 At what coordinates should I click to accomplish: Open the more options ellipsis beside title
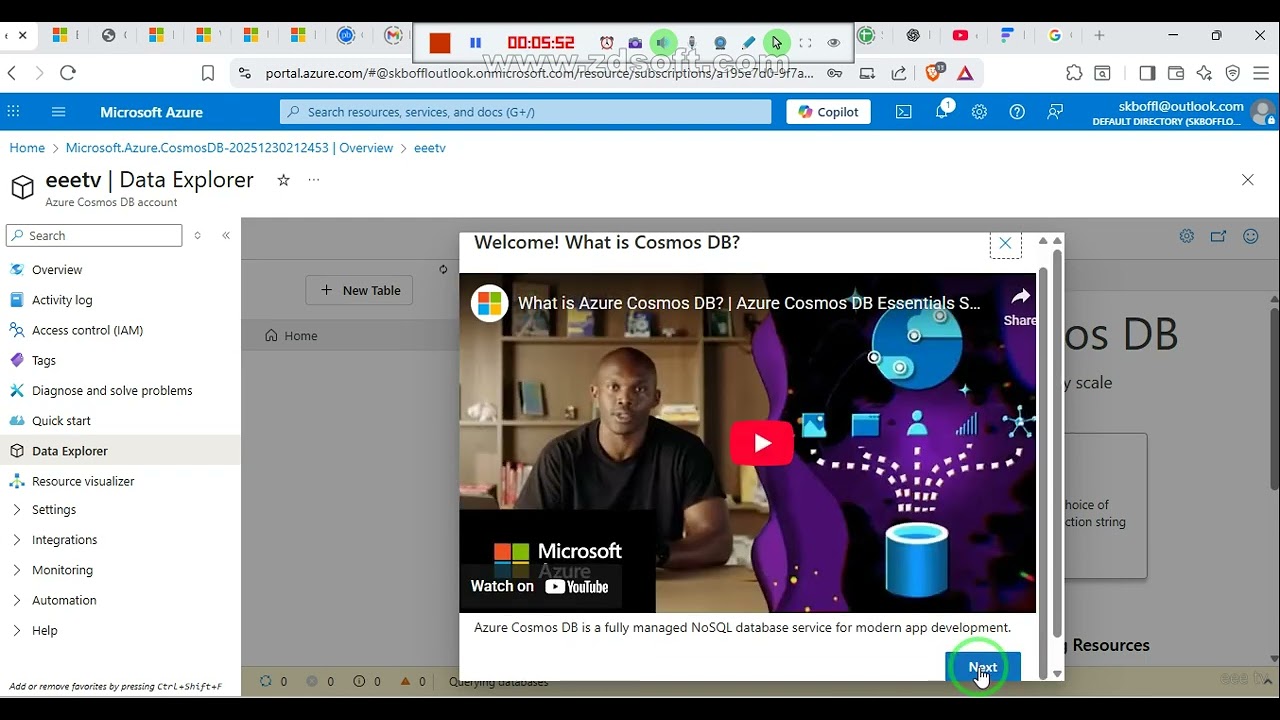coord(314,180)
